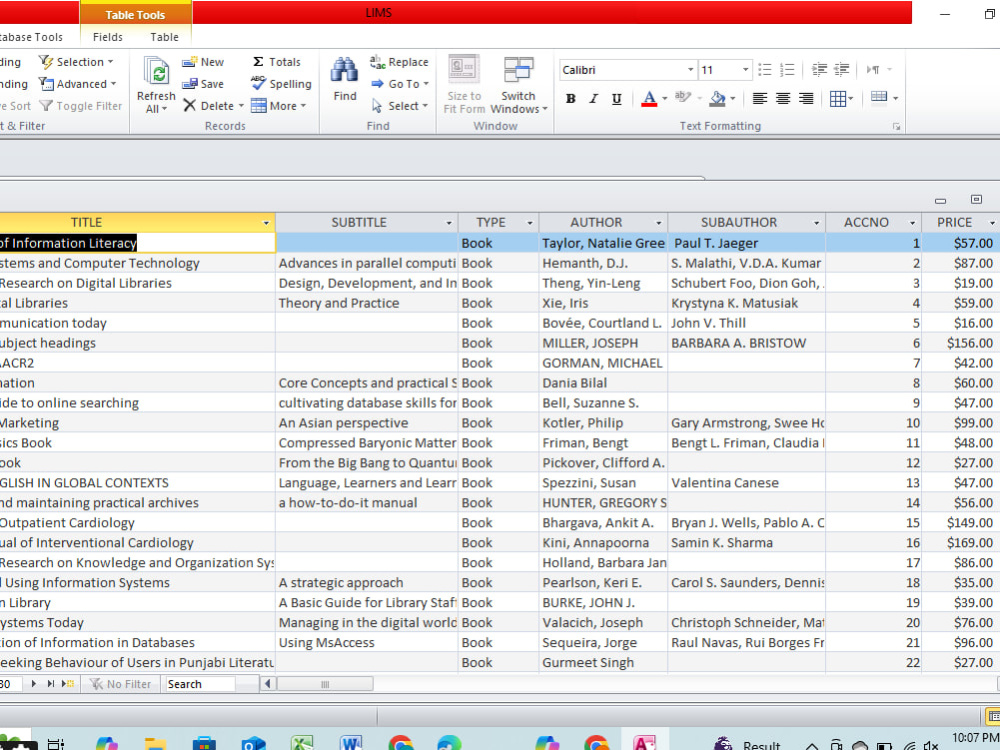
Task: Expand the More records menu
Action: tap(279, 106)
